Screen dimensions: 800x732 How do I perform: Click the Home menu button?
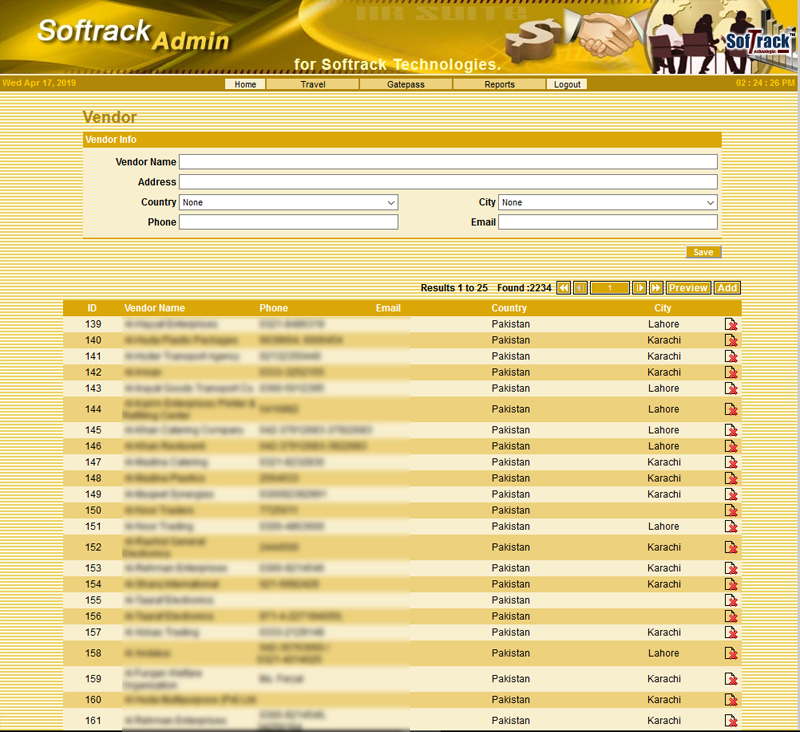coord(245,85)
